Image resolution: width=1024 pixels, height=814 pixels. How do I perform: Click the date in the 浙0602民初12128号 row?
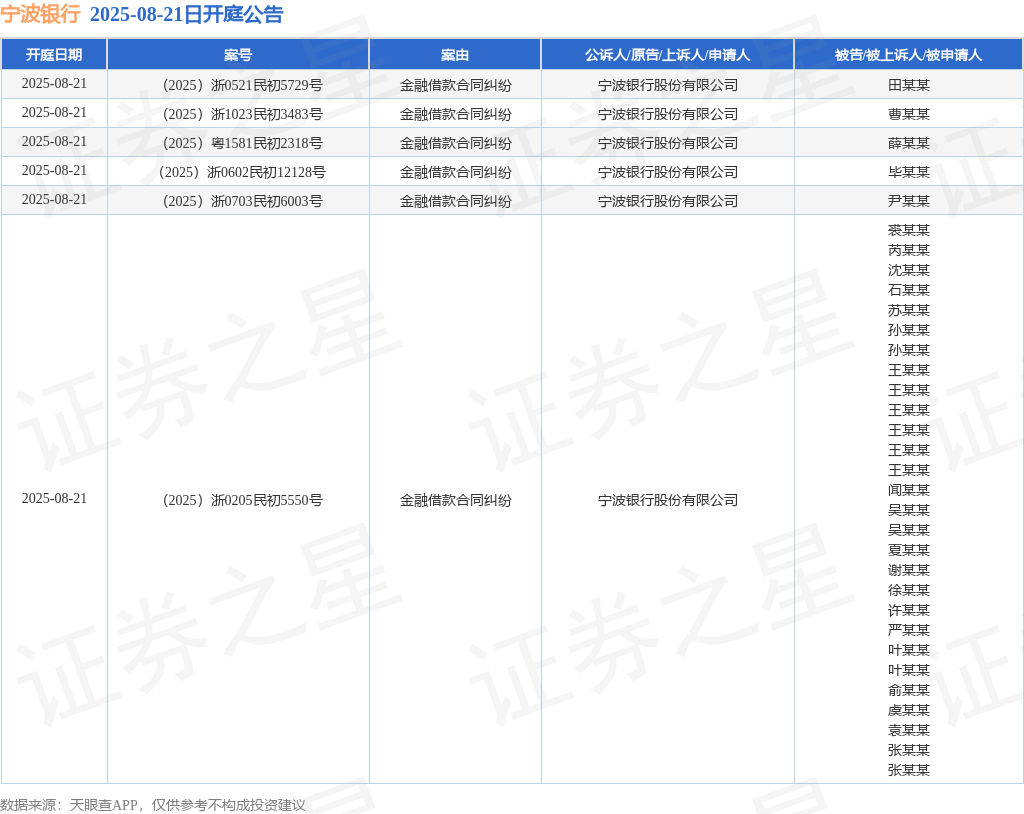pyautogui.click(x=54, y=171)
